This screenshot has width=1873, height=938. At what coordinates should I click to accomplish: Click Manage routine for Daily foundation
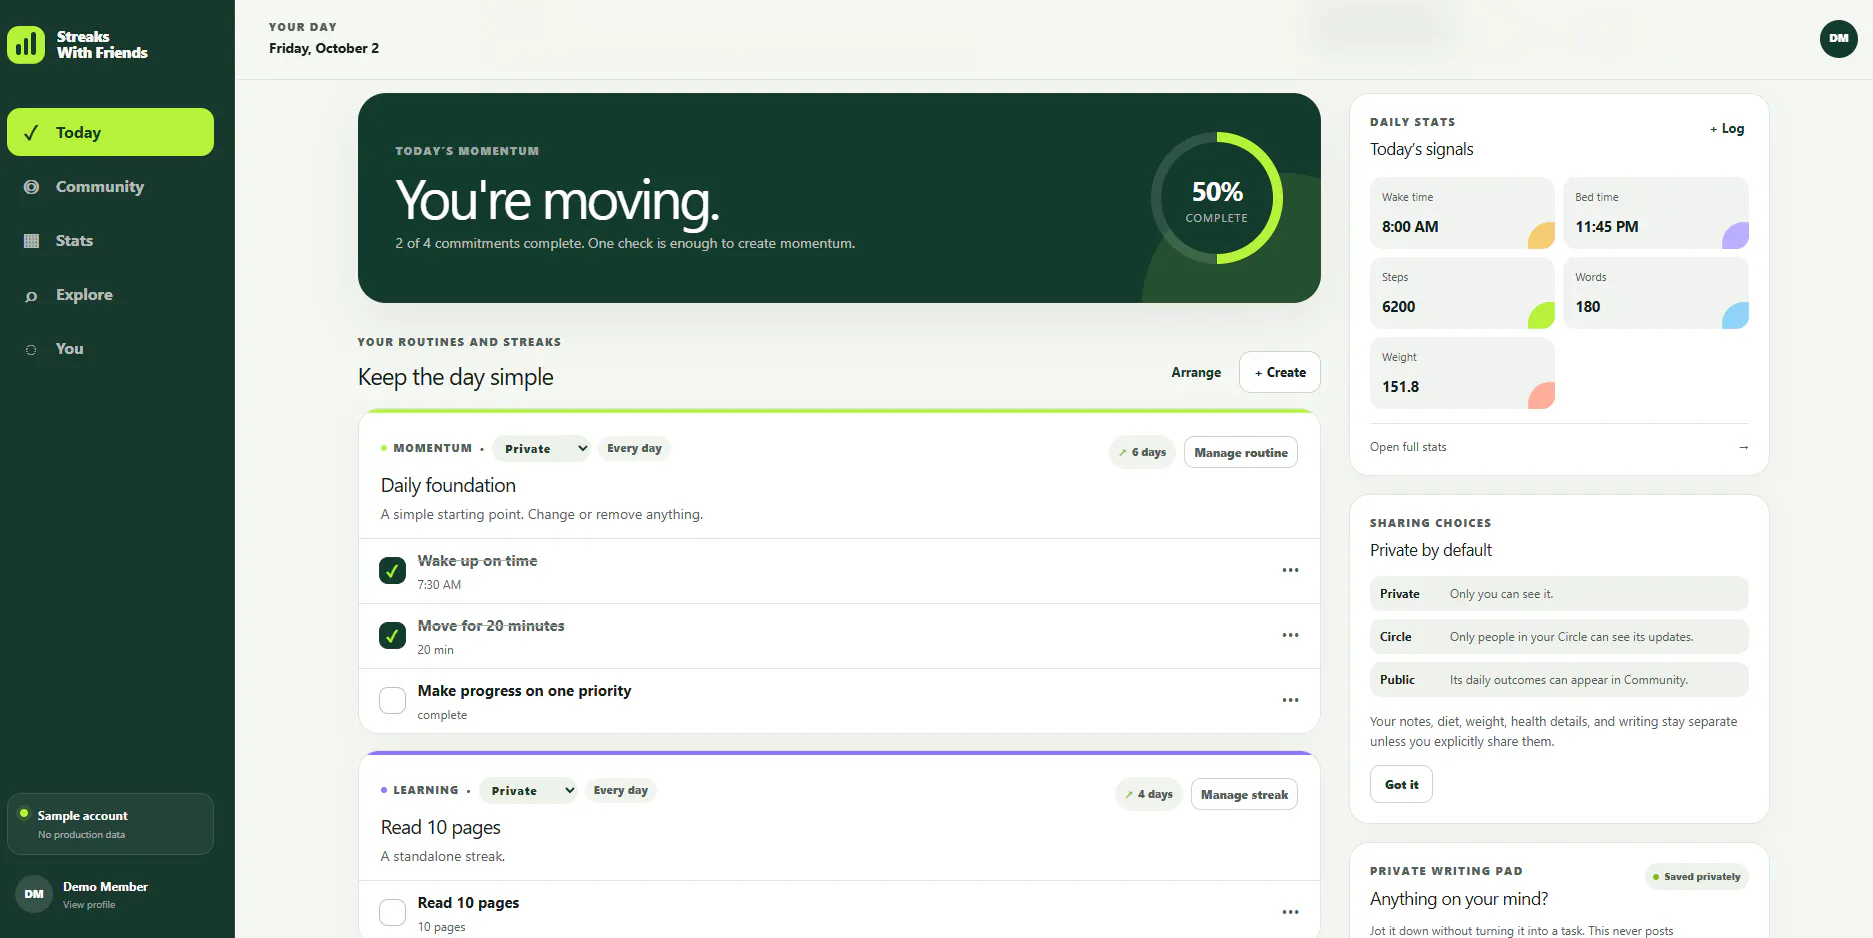point(1241,452)
